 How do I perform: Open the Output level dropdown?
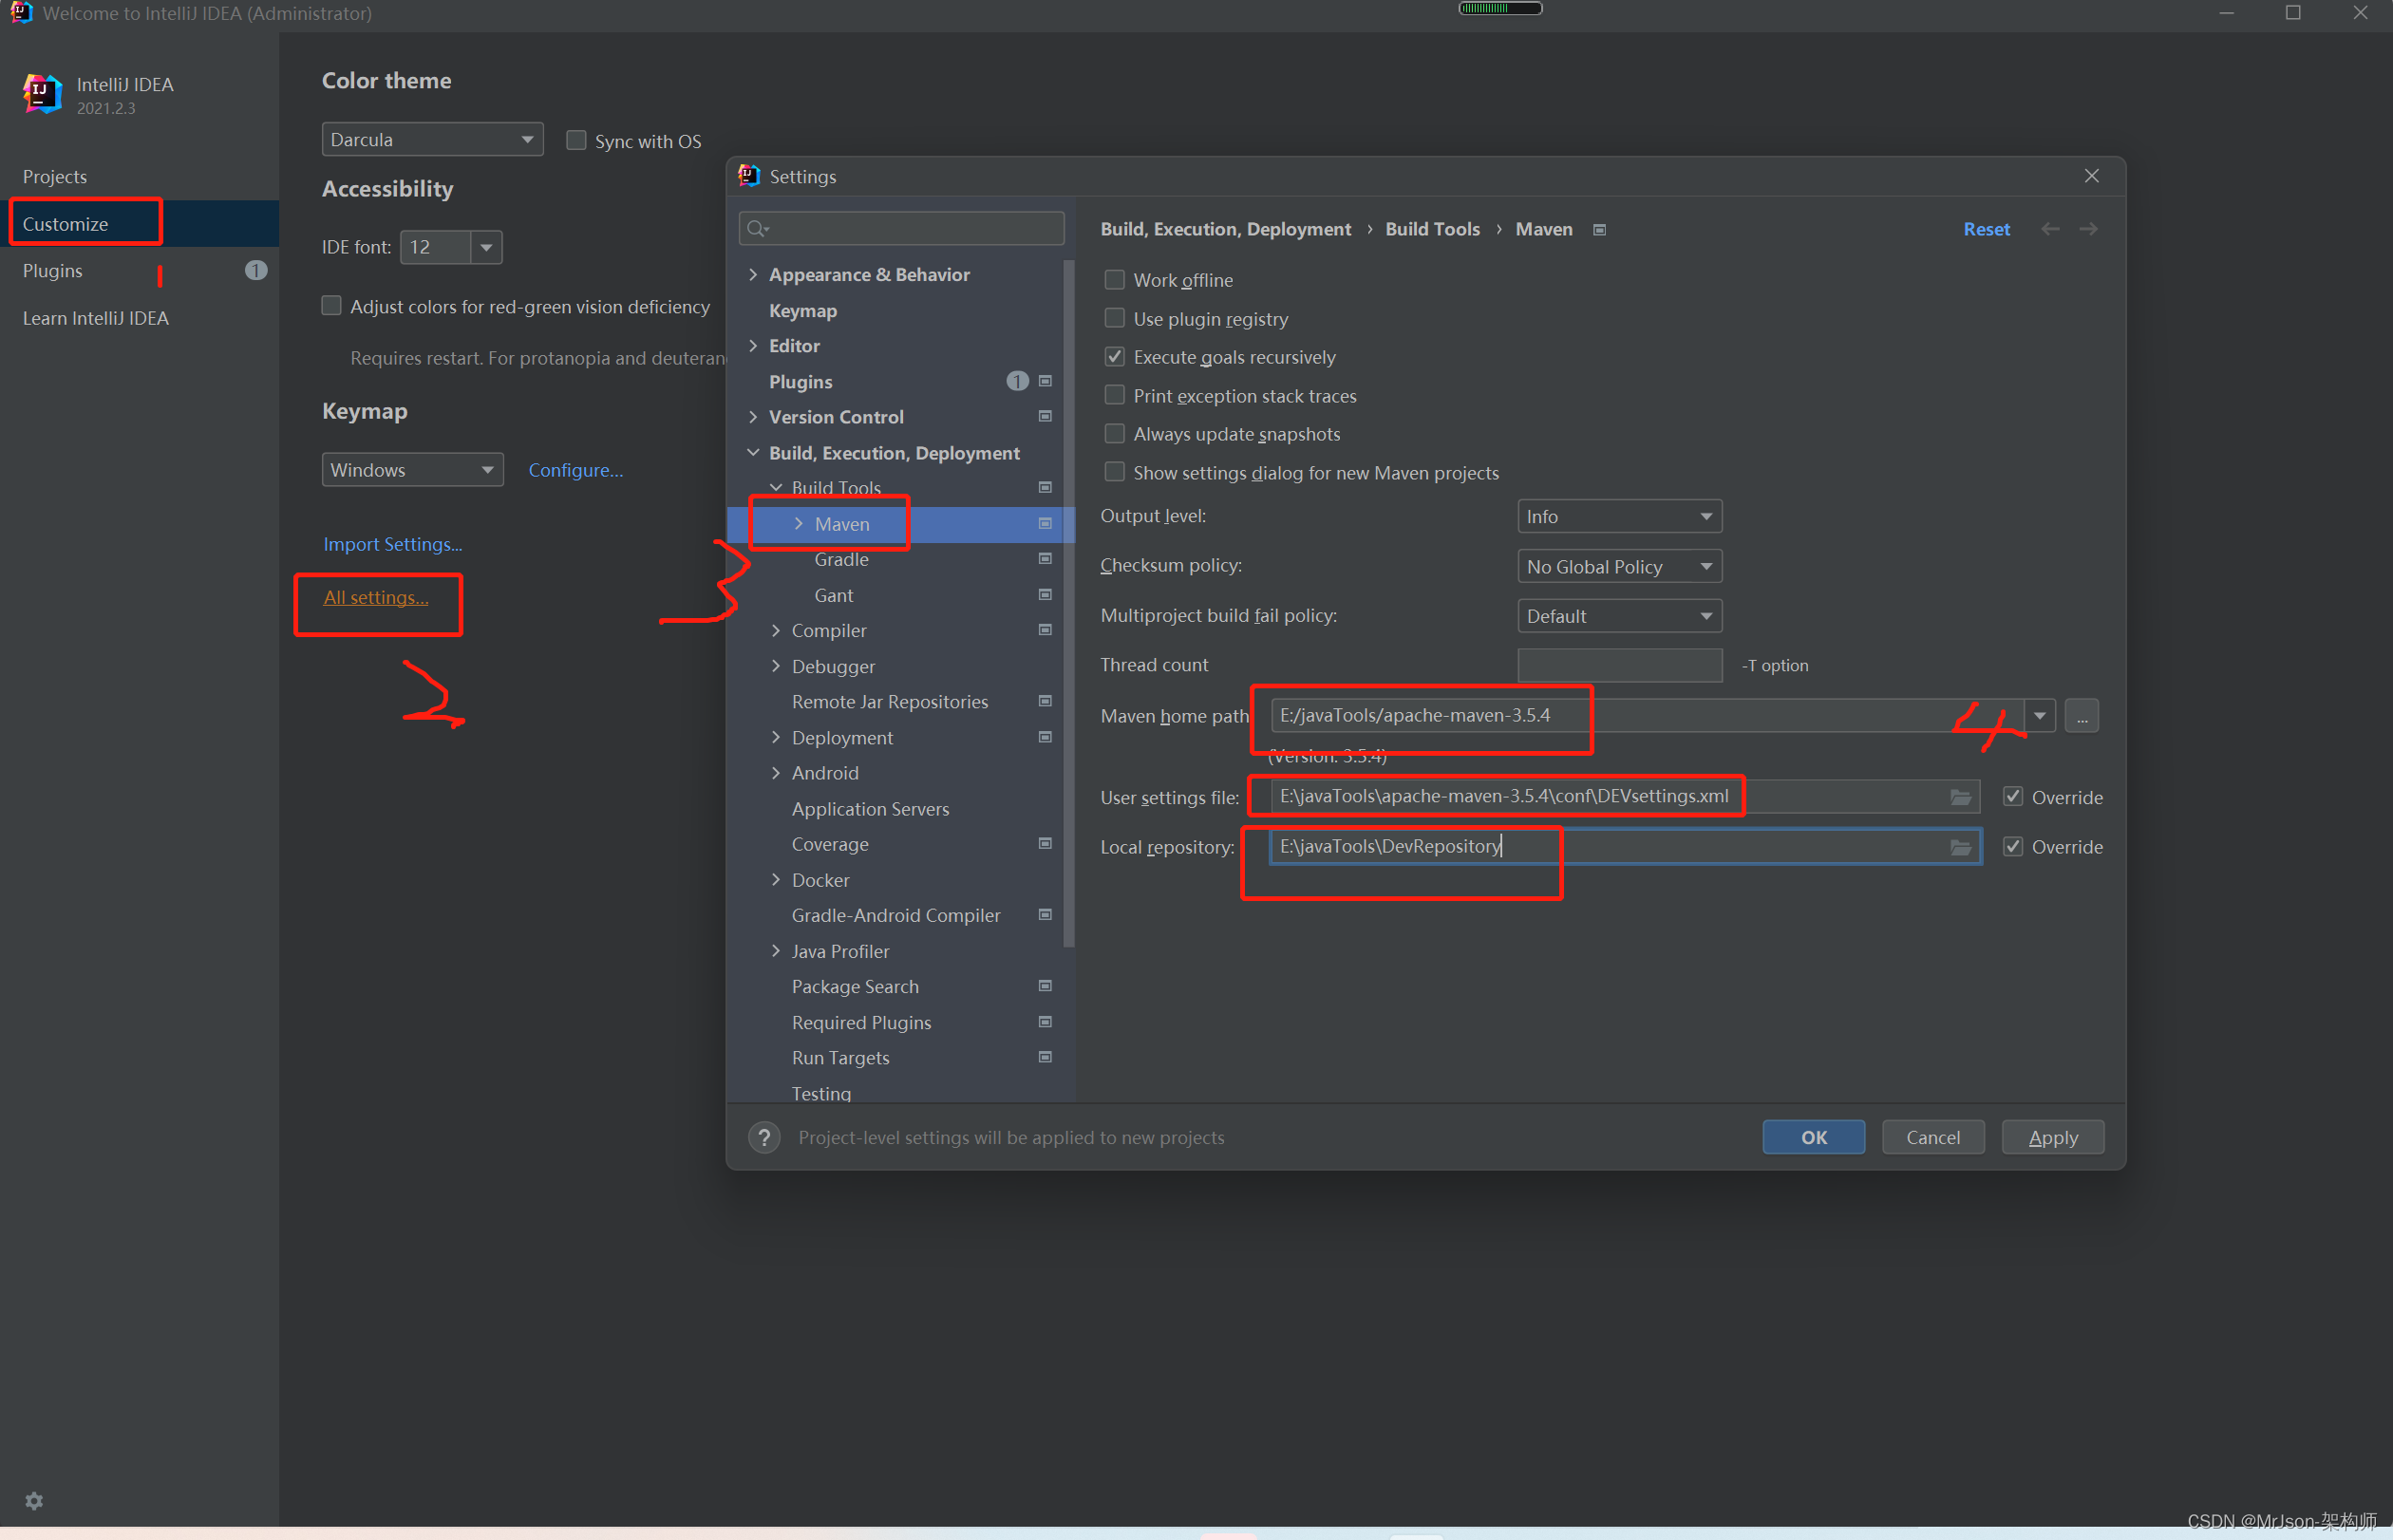1618,517
